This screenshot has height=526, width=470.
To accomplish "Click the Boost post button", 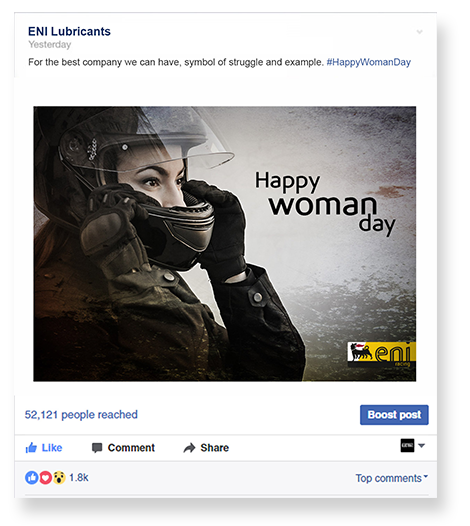I will tap(394, 415).
